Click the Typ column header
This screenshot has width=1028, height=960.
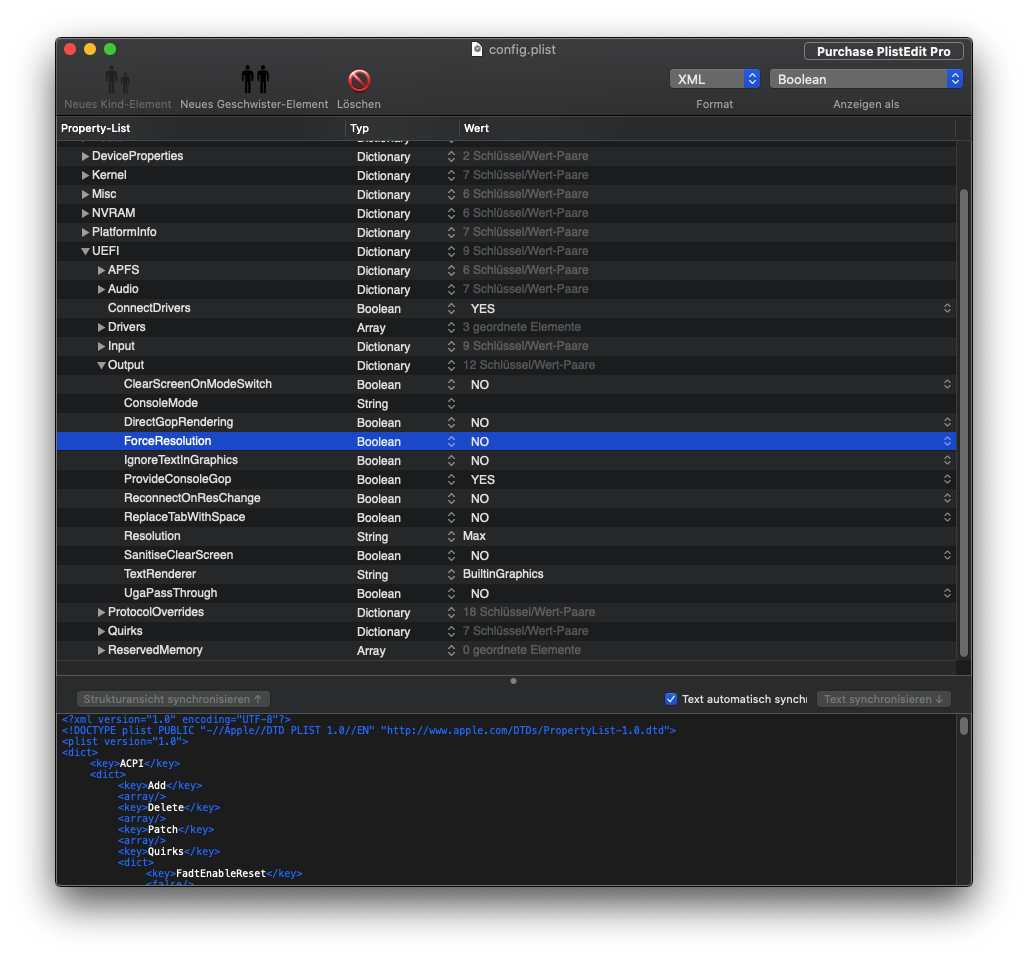[402, 129]
